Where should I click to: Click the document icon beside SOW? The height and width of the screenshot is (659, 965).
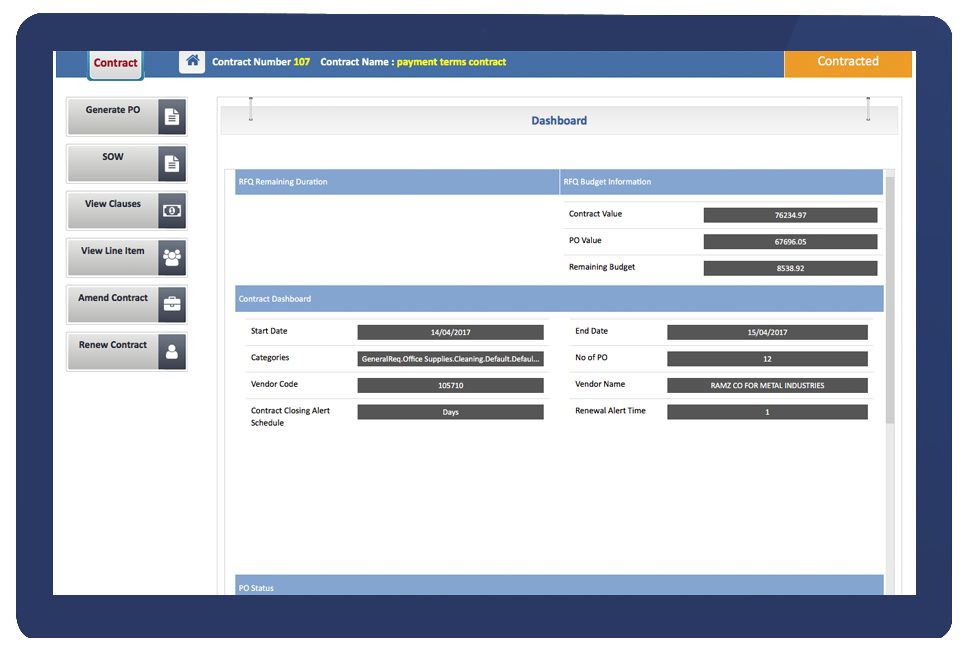tap(172, 164)
